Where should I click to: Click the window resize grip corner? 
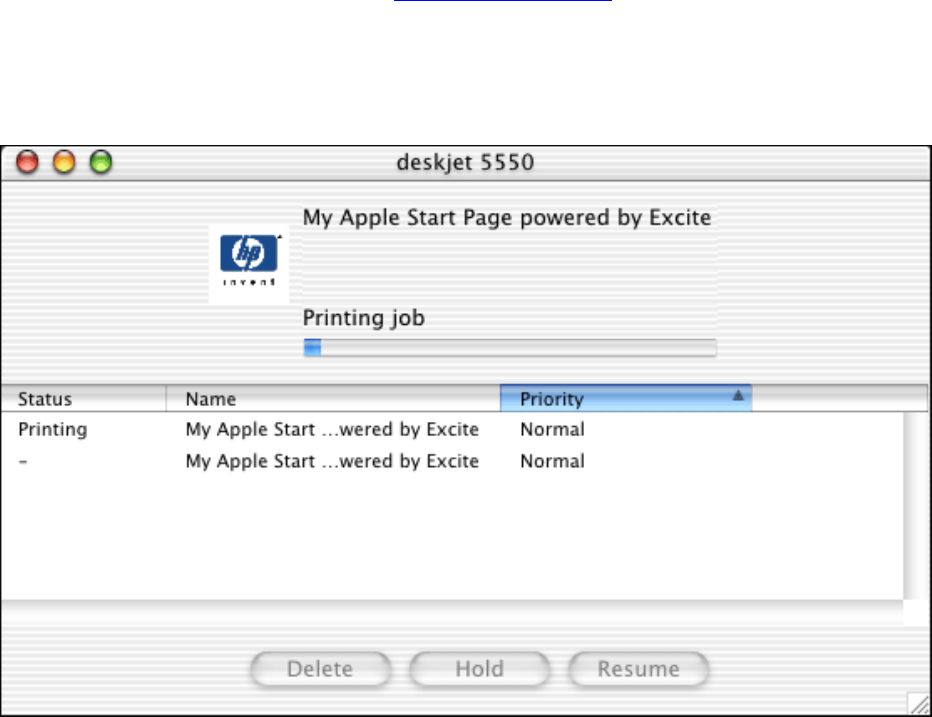coord(920,704)
